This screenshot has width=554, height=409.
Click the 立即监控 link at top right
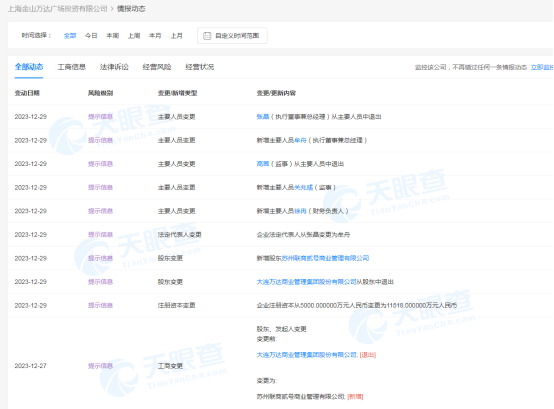542,67
